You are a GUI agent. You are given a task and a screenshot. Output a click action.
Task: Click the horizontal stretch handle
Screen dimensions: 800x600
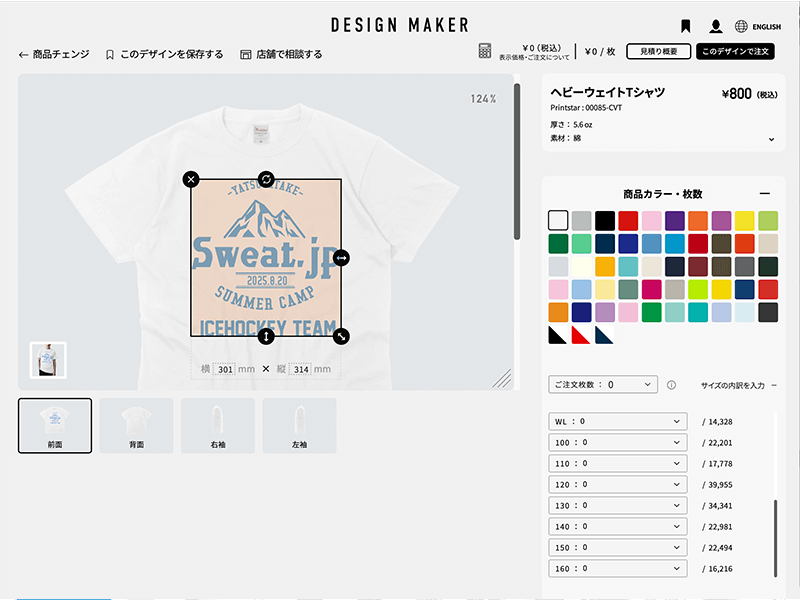click(341, 258)
